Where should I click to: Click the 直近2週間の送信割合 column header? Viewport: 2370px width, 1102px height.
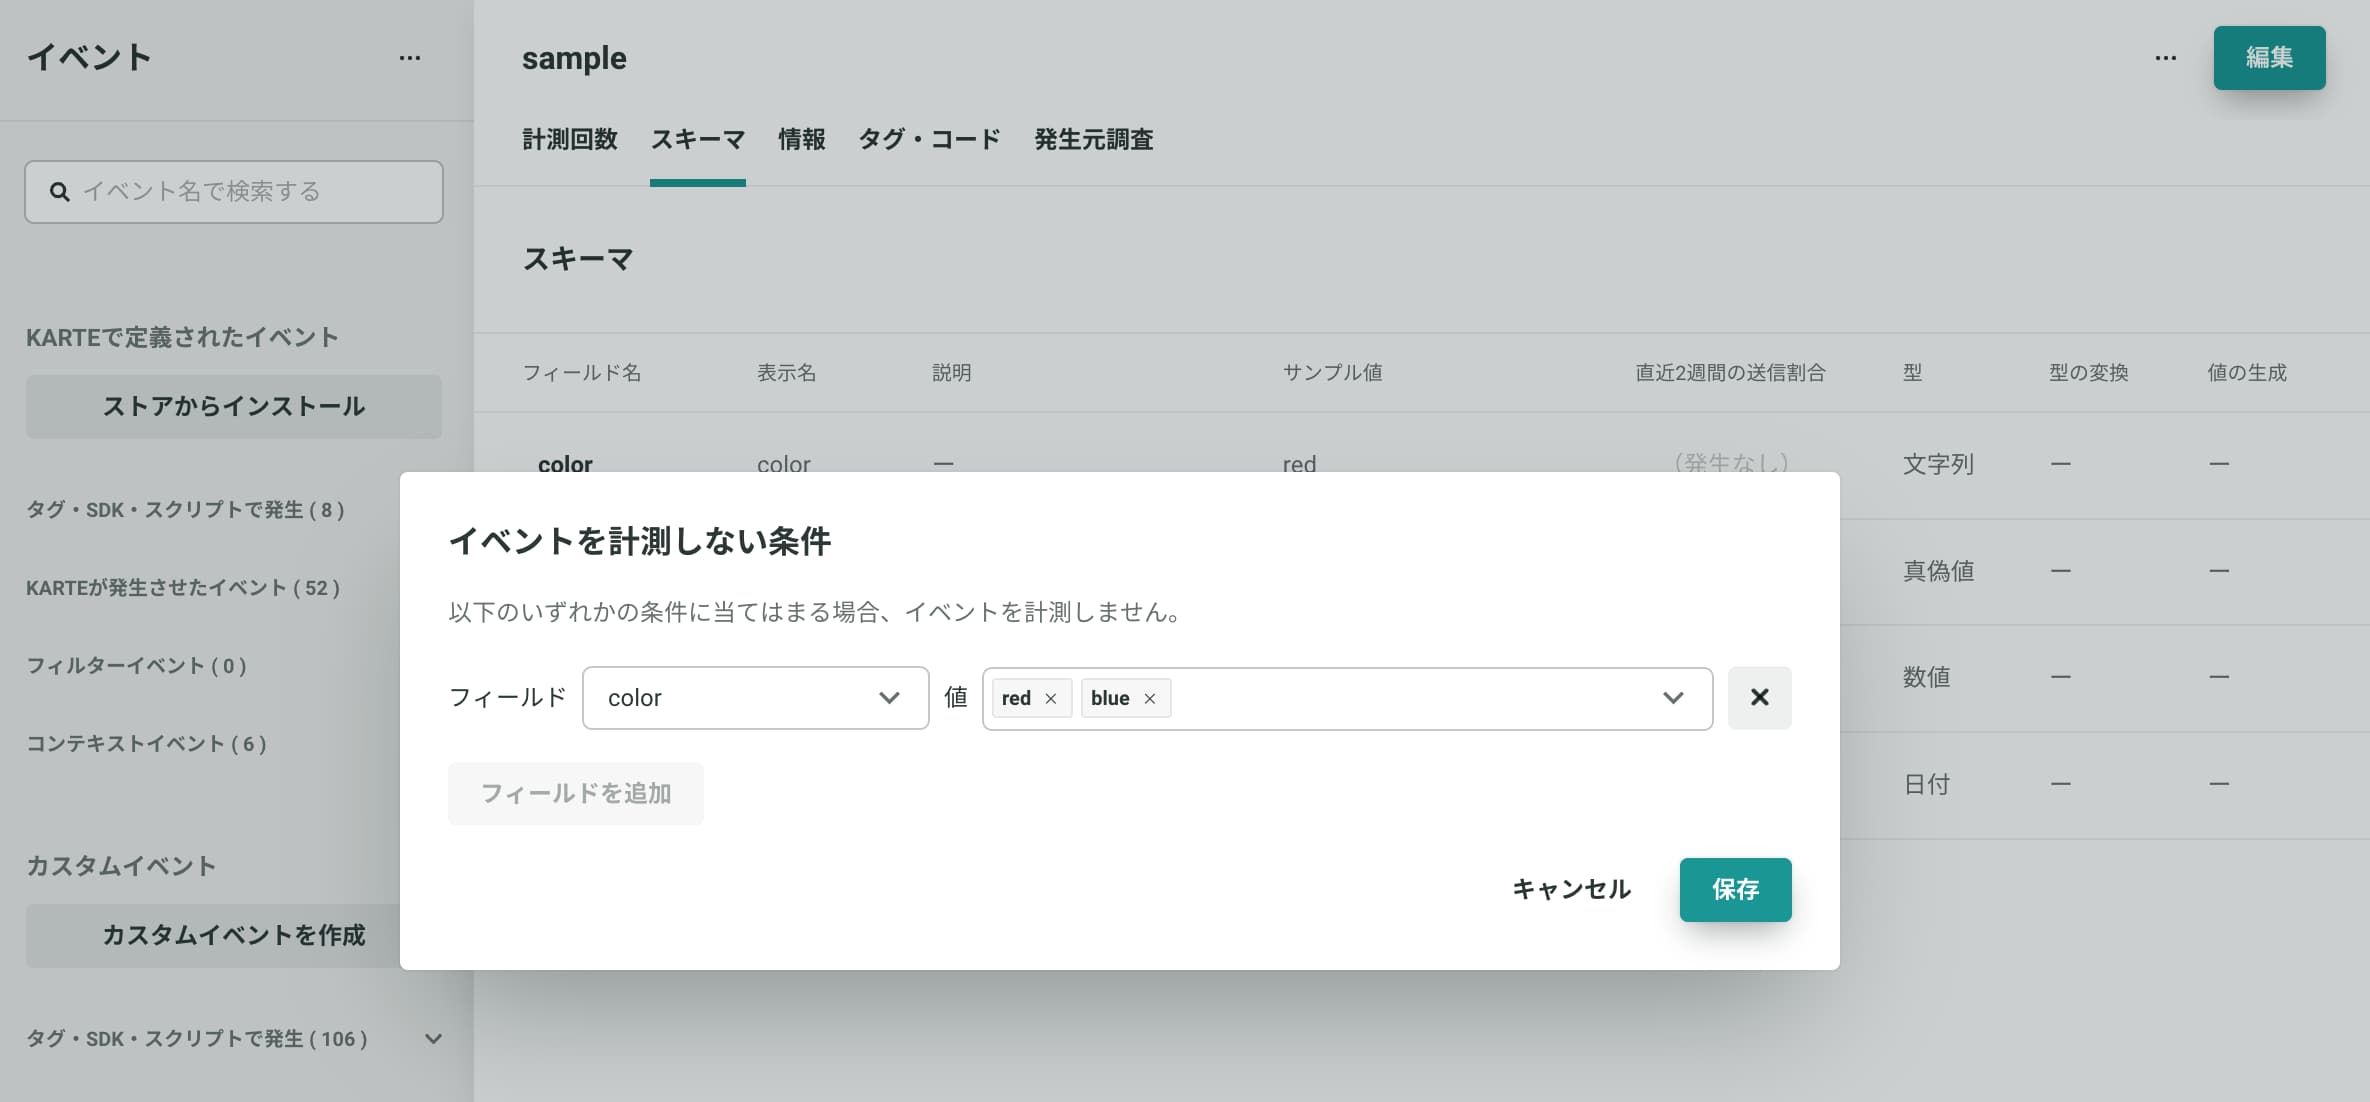click(x=1730, y=373)
